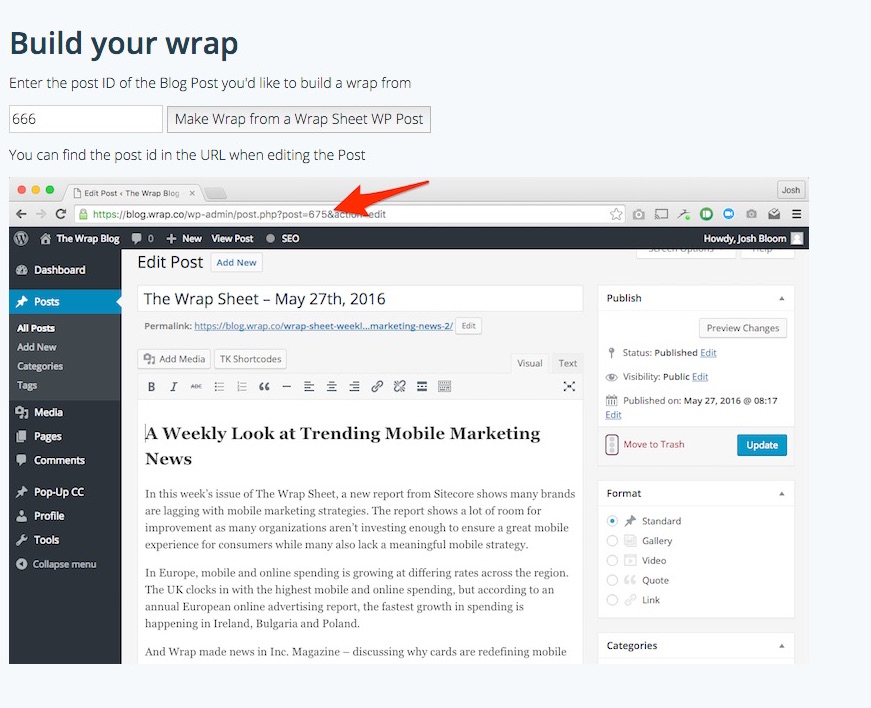
Task: Switch to the Visual editor tab
Action: pyautogui.click(x=530, y=363)
